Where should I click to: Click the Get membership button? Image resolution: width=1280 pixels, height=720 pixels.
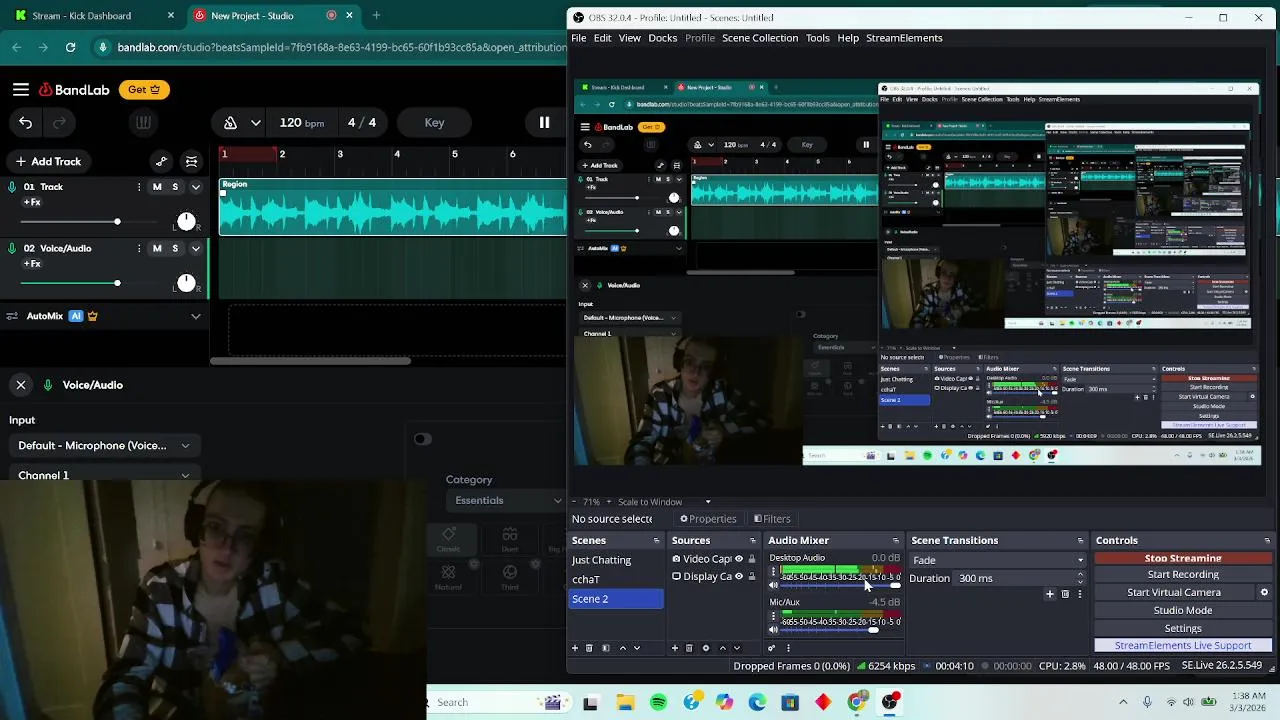point(144,90)
